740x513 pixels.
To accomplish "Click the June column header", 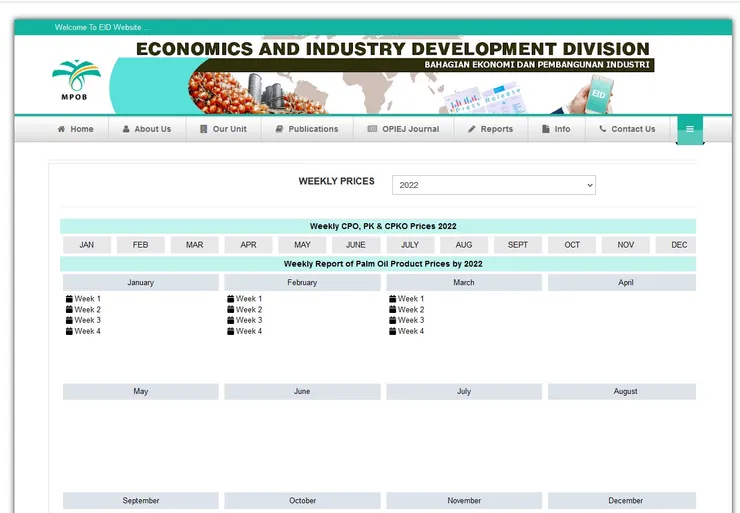I will coord(303,391).
